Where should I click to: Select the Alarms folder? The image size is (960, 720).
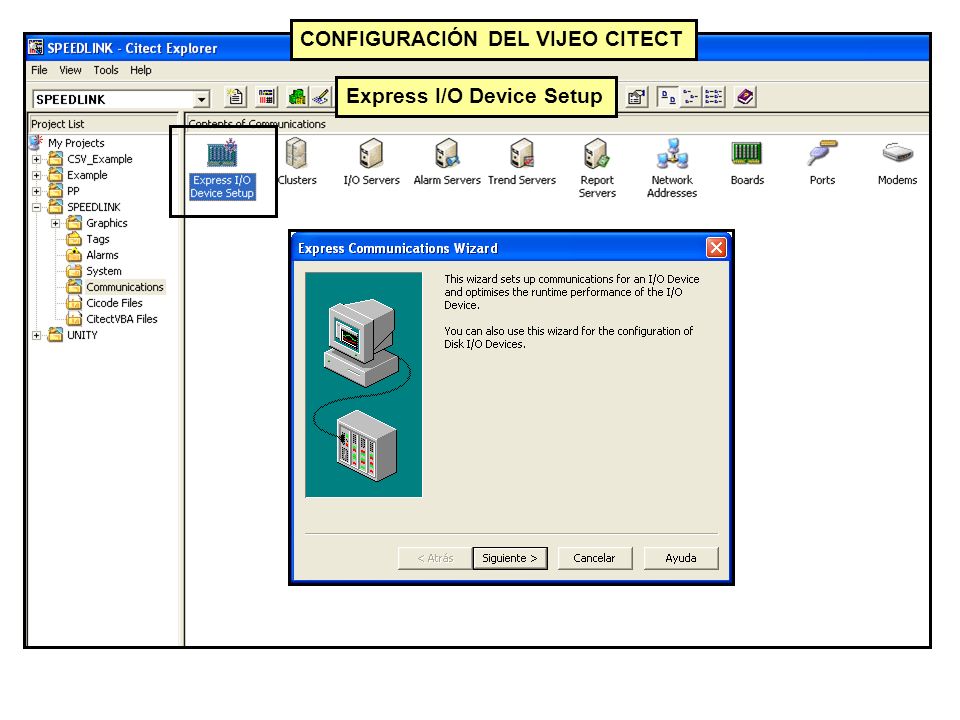(x=102, y=255)
